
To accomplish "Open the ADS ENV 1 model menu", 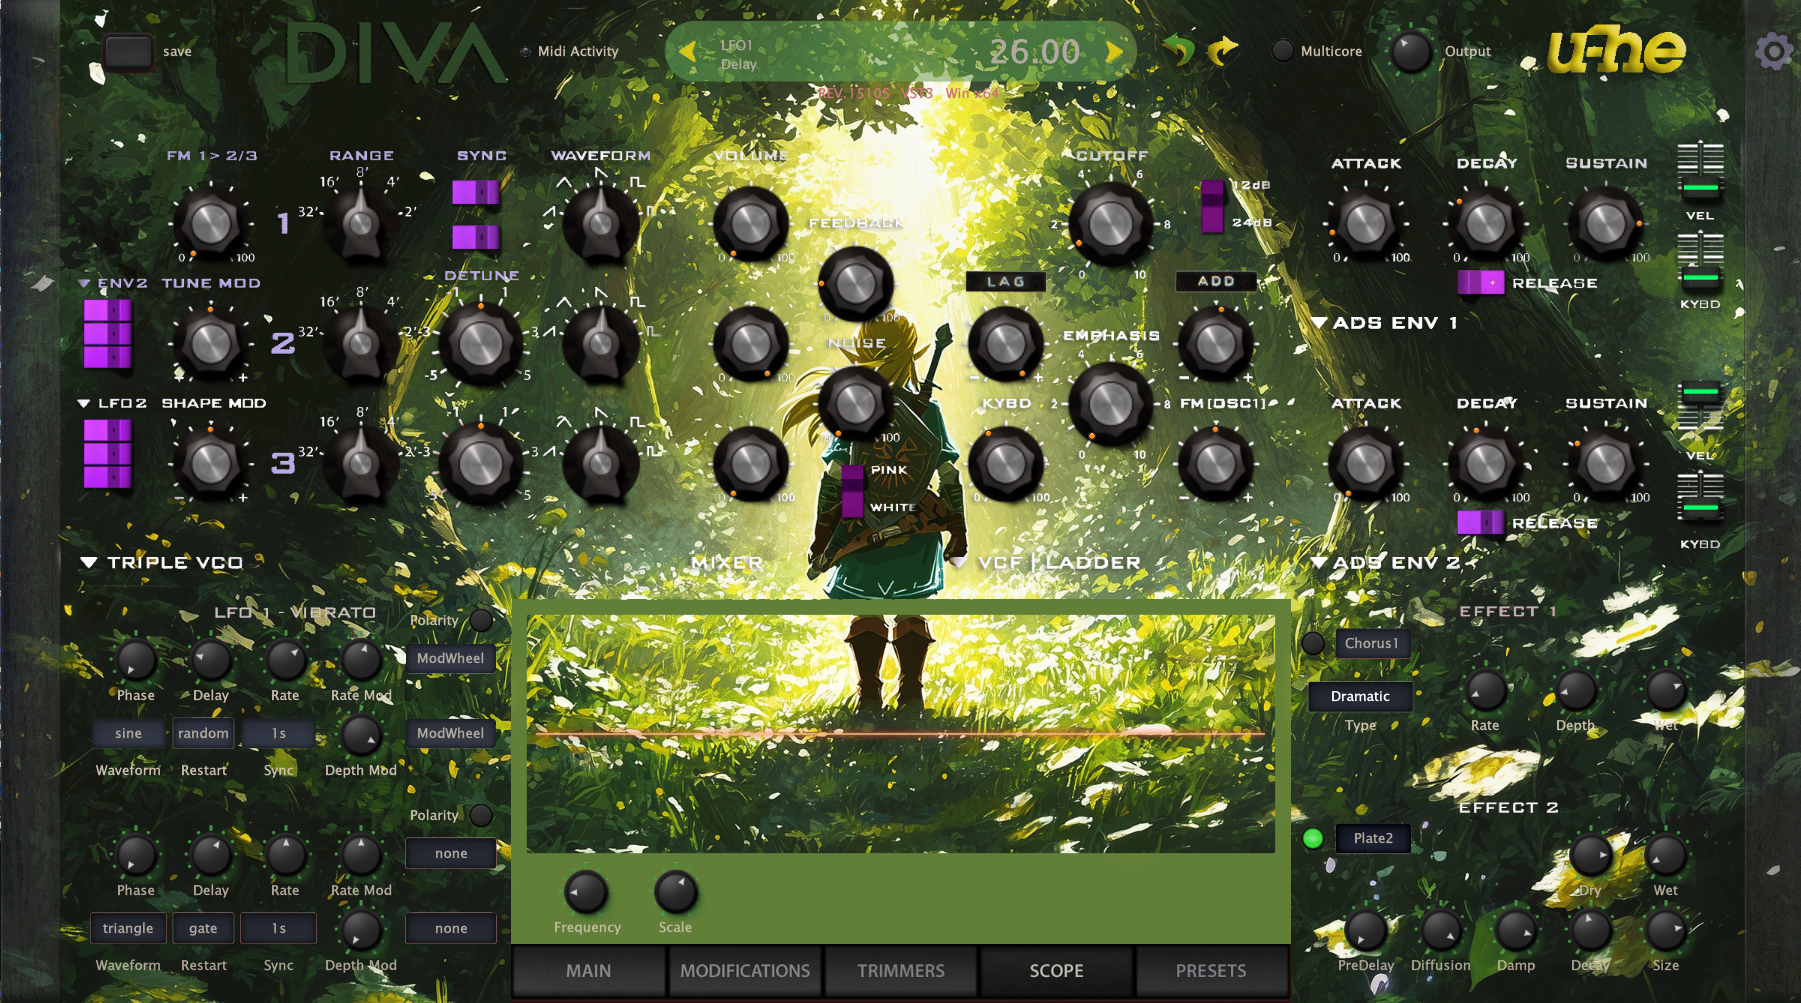I will point(1319,322).
